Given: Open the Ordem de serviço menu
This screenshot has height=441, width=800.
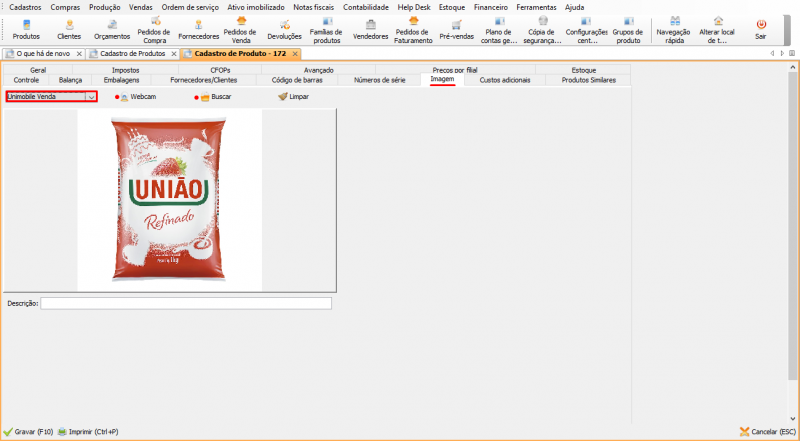Looking at the screenshot, I should (190, 7).
